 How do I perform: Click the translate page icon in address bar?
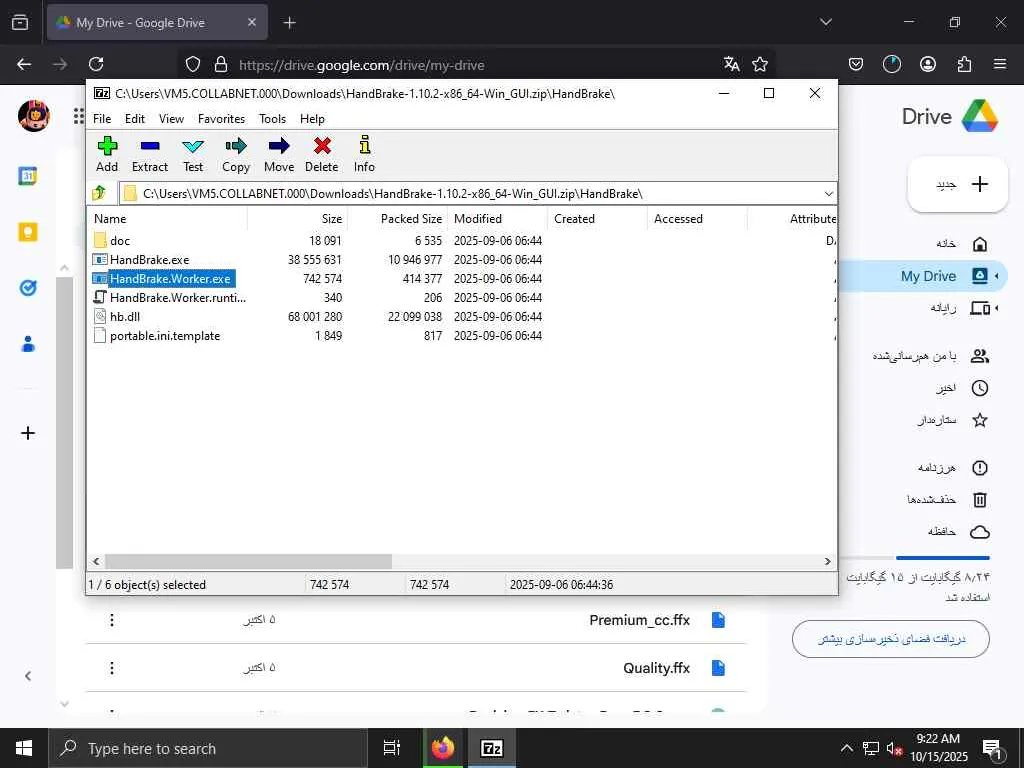click(731, 64)
